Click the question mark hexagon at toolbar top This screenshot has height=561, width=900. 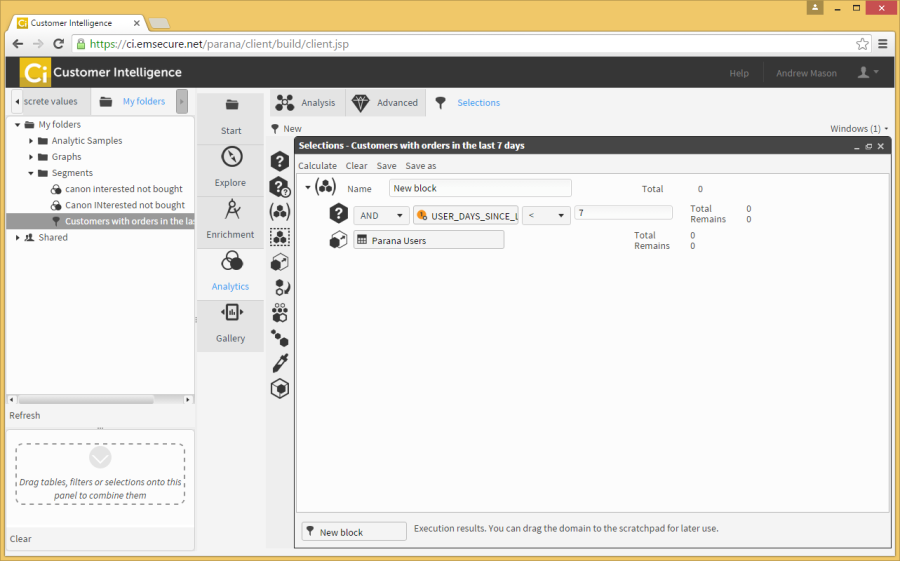click(x=280, y=161)
